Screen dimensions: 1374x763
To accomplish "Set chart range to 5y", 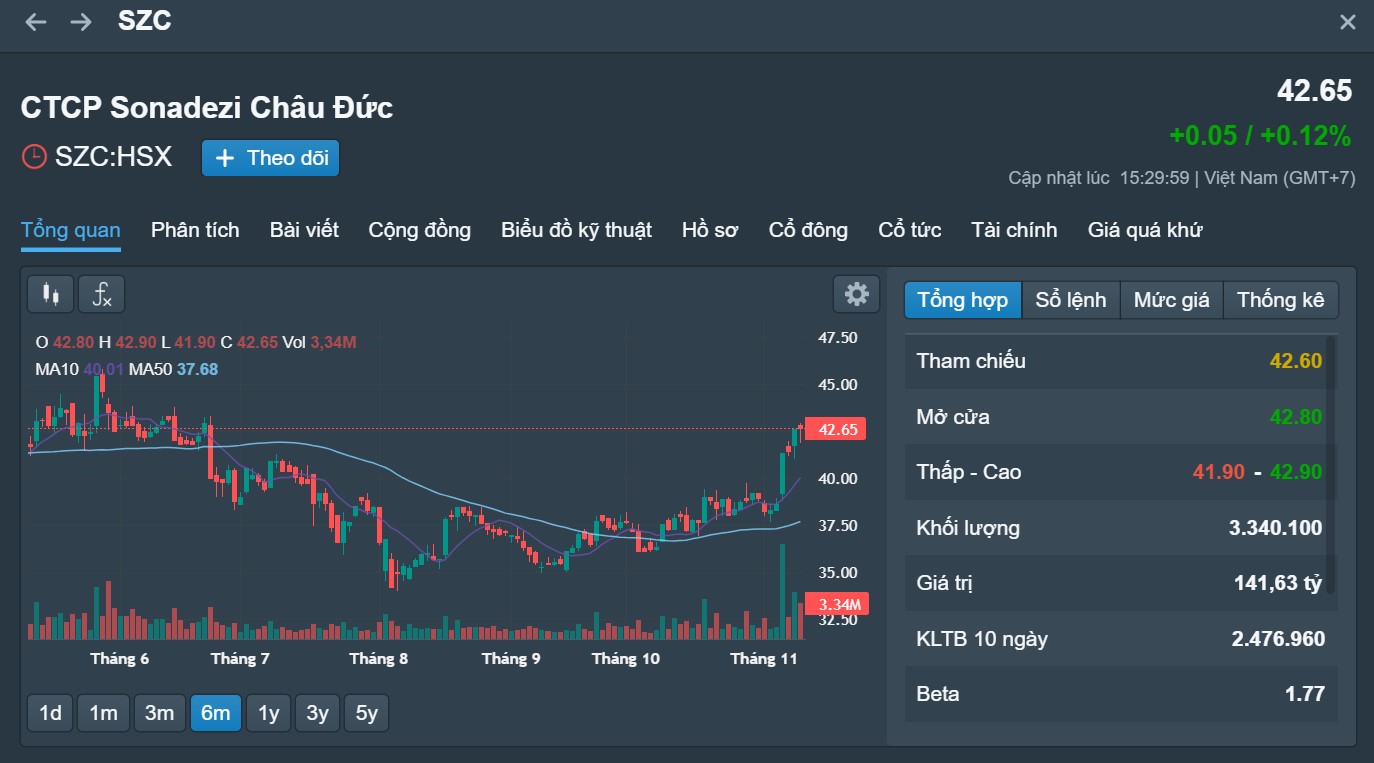I will coord(367,713).
